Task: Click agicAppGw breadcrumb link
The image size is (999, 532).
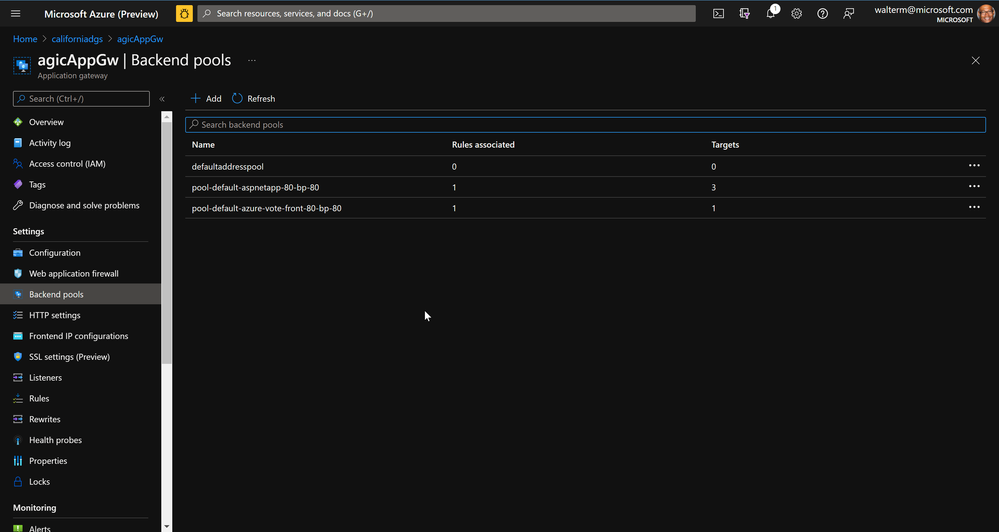Action: click(x=140, y=39)
